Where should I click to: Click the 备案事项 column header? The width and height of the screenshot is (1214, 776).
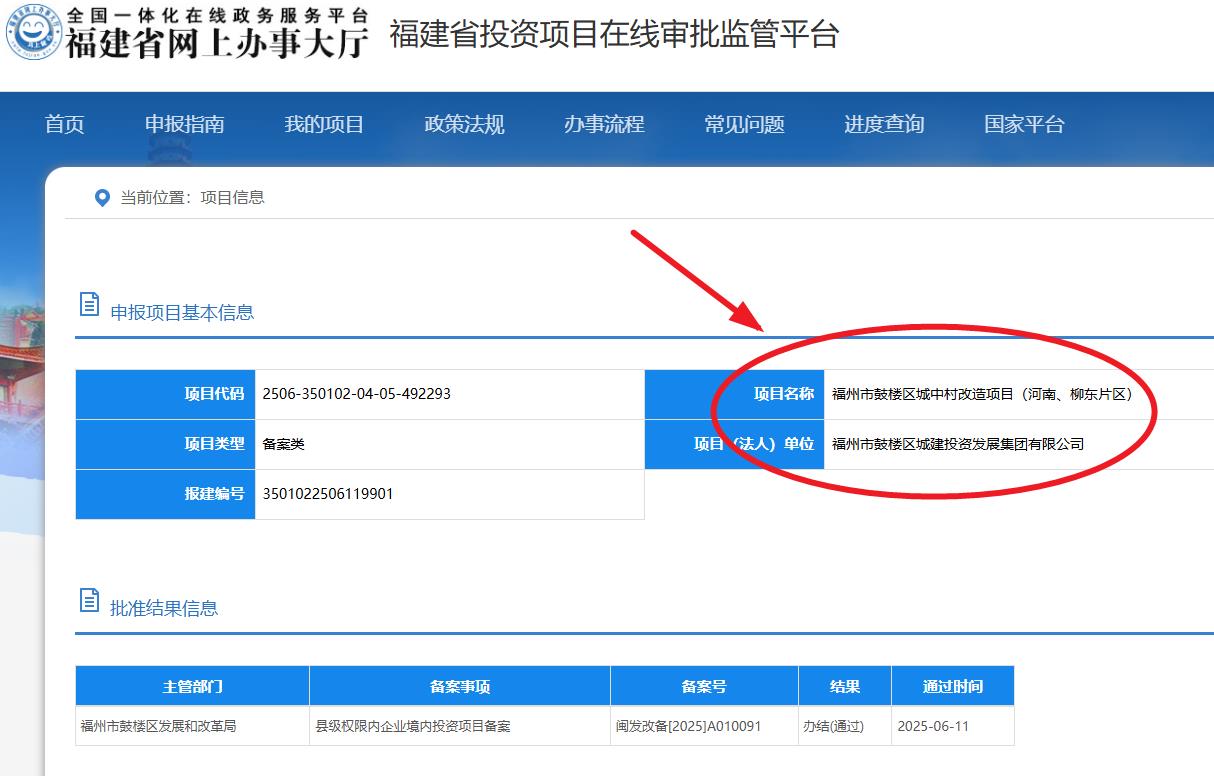460,687
